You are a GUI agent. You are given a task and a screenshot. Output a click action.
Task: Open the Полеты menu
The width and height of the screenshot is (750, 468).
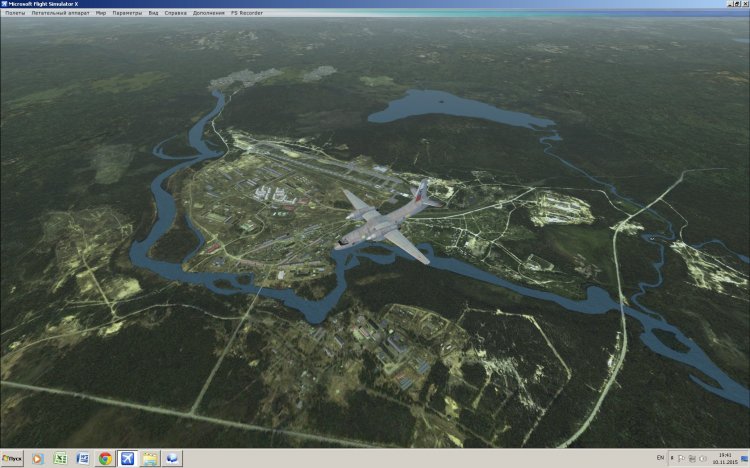[x=15, y=13]
